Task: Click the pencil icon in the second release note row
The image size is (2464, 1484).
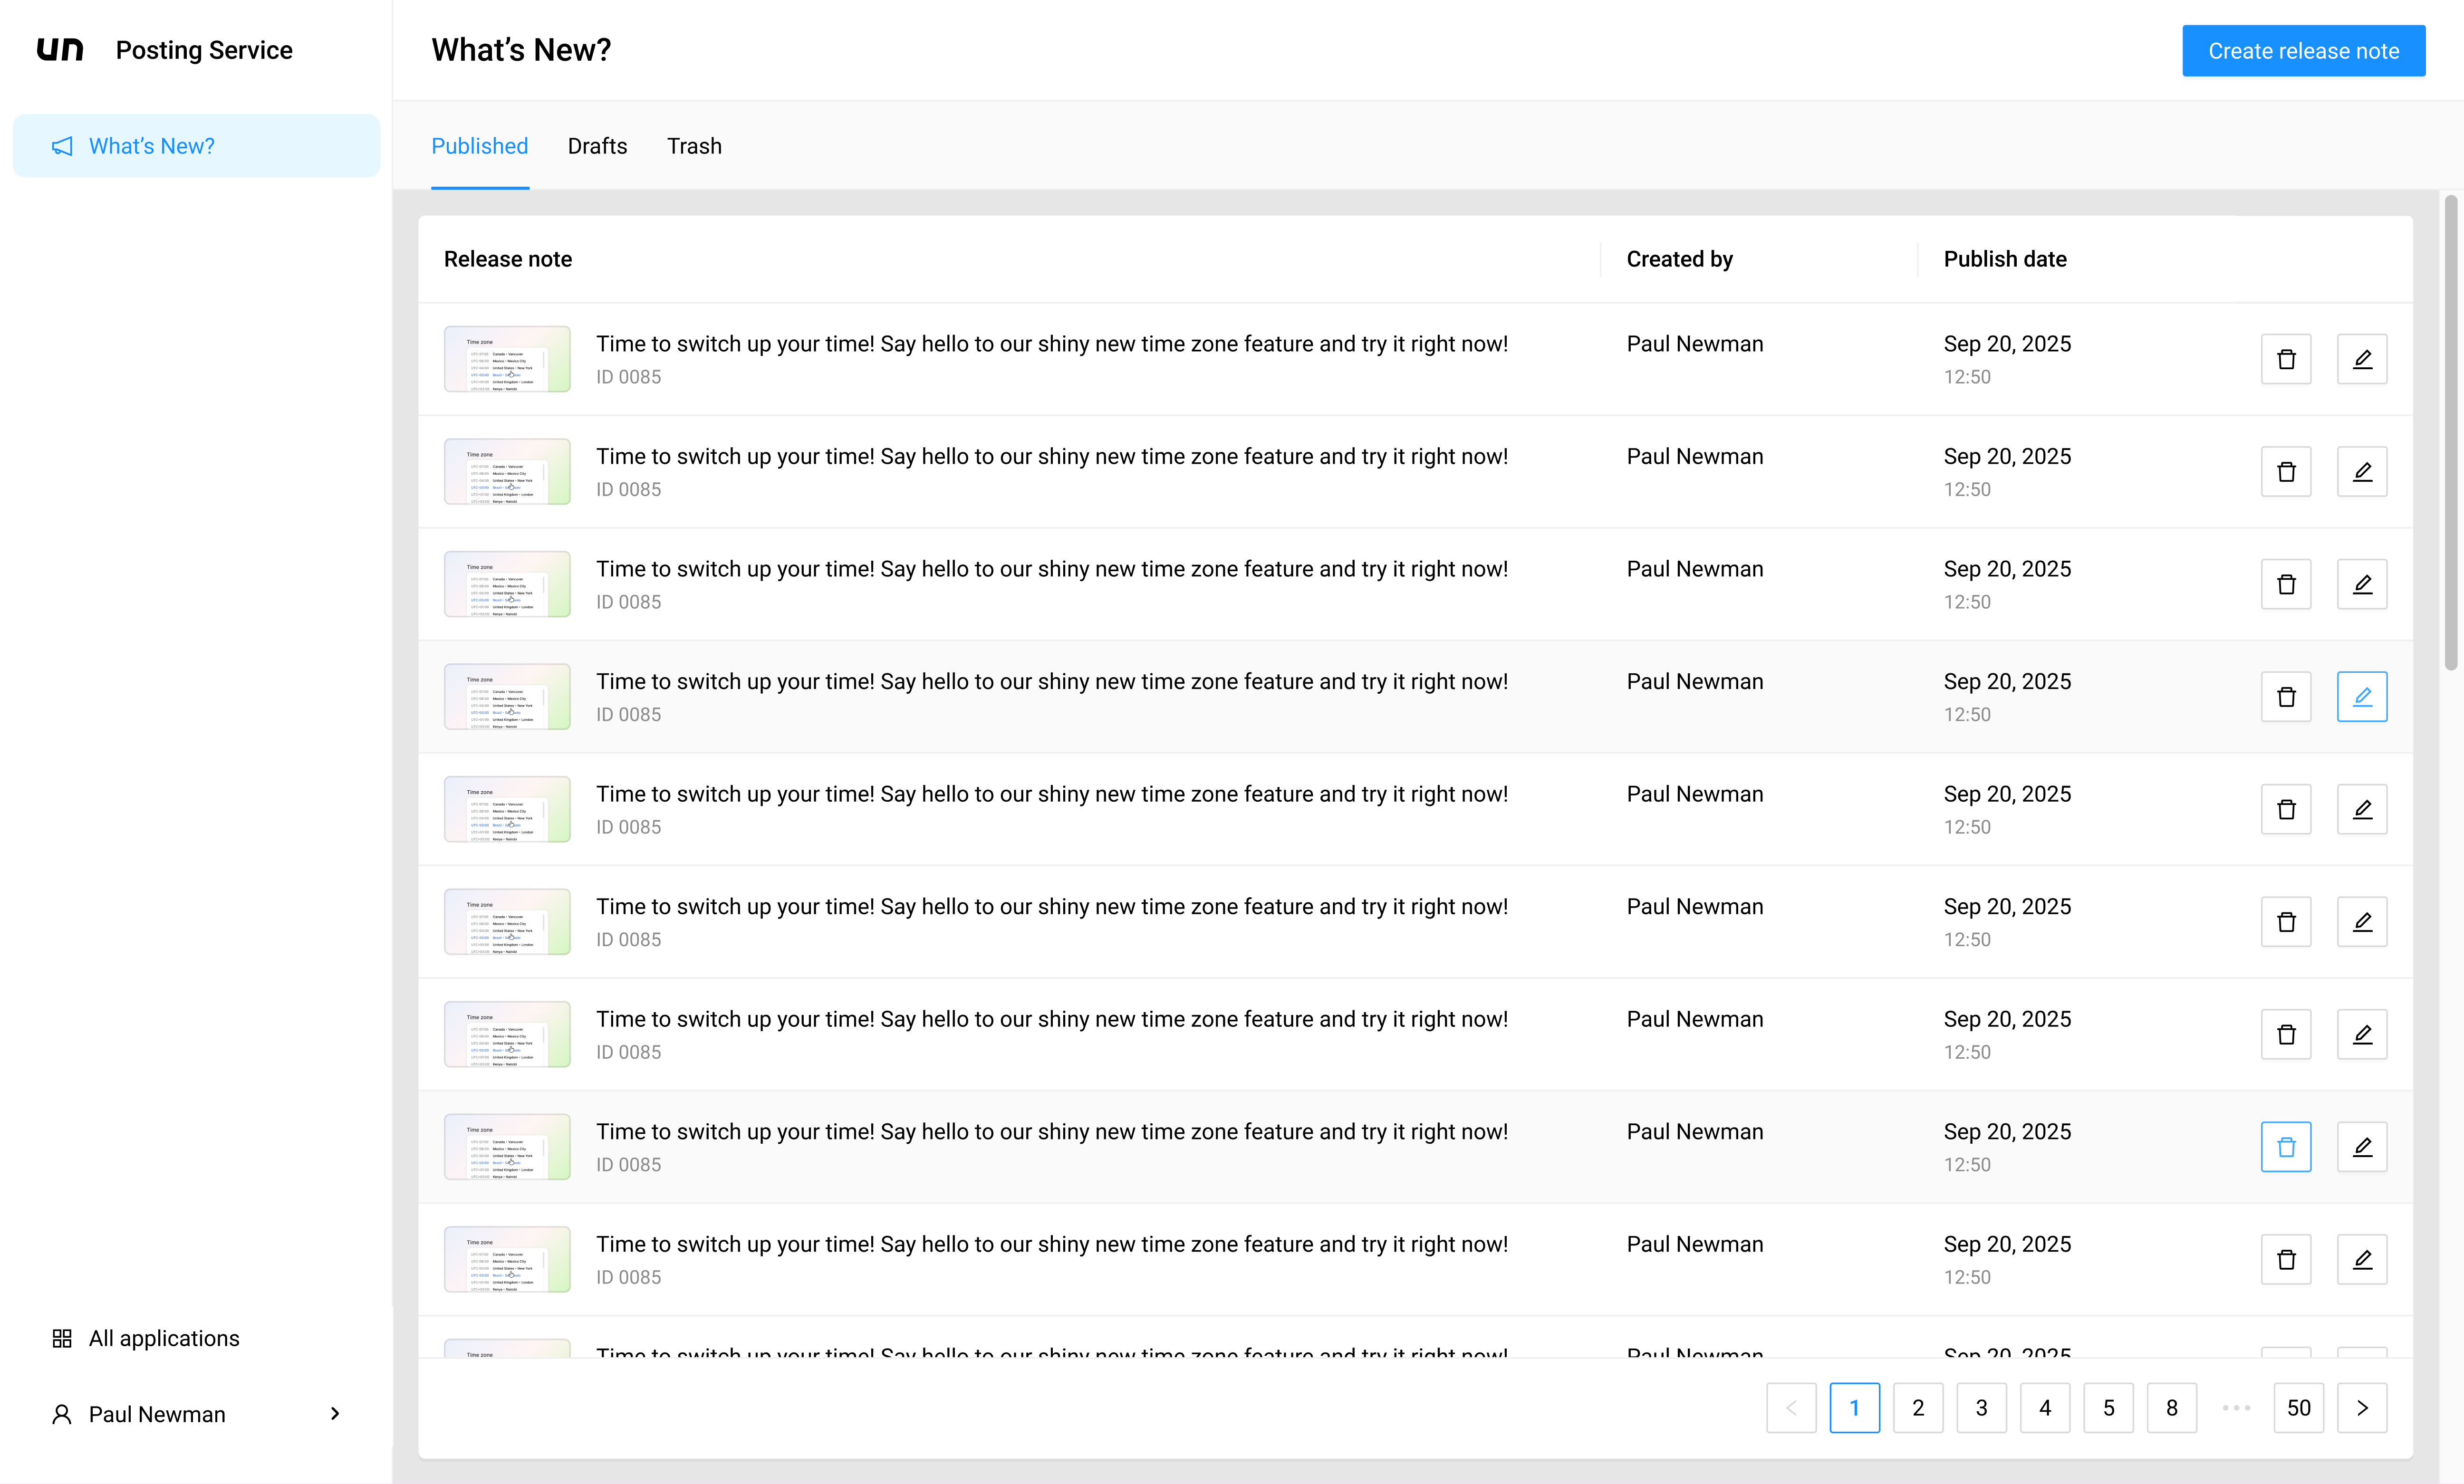Action: [x=2362, y=471]
